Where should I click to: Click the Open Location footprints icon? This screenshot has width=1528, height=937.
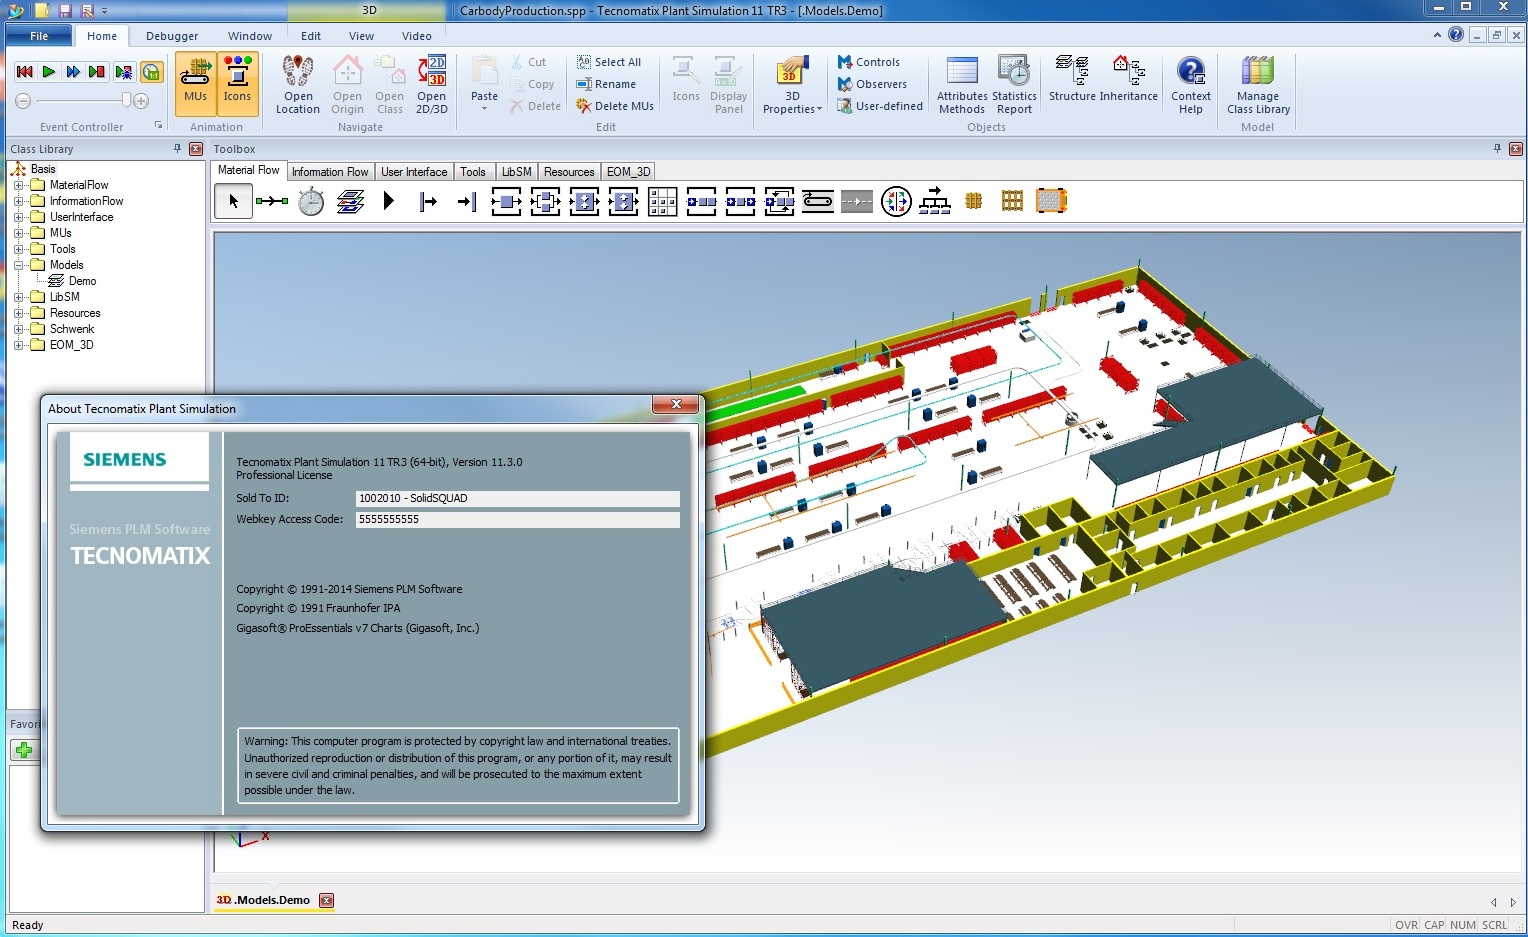coord(298,72)
